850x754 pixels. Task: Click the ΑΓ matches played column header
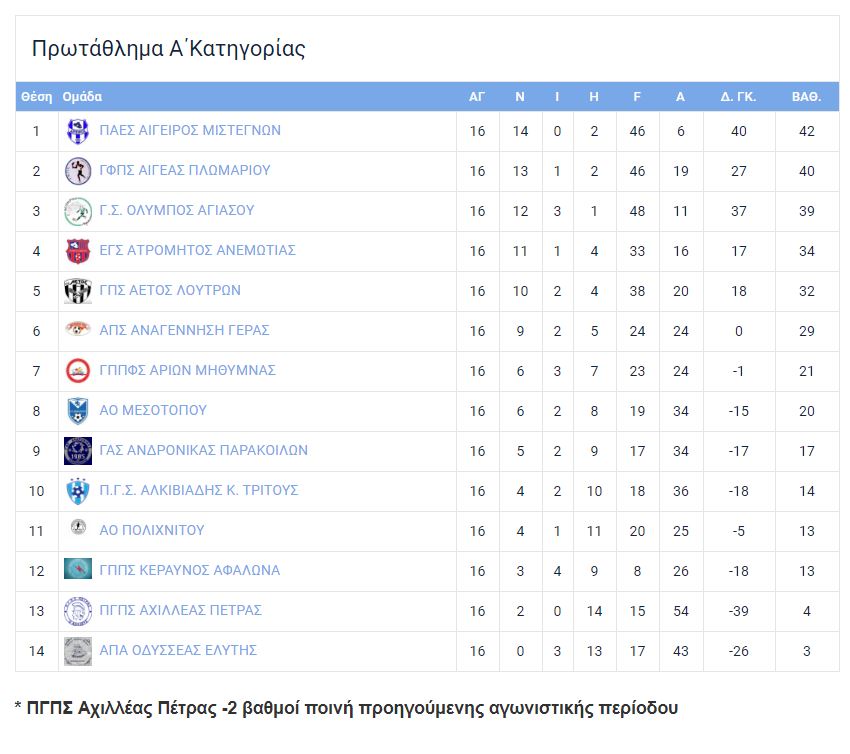476,97
